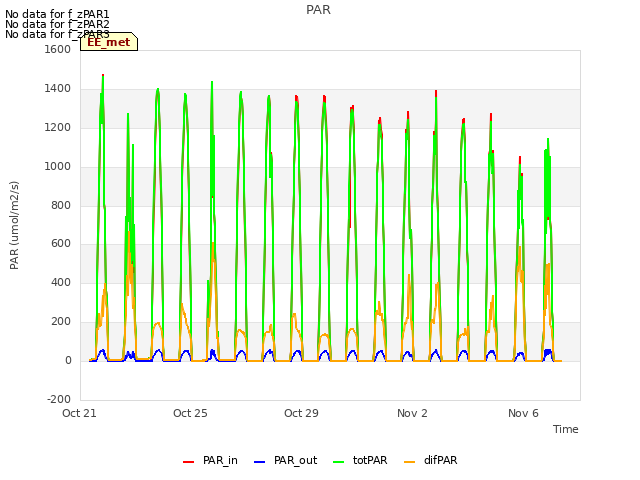Click the 1400 y-axis tick label
The image size is (640, 480).
click(x=58, y=89)
